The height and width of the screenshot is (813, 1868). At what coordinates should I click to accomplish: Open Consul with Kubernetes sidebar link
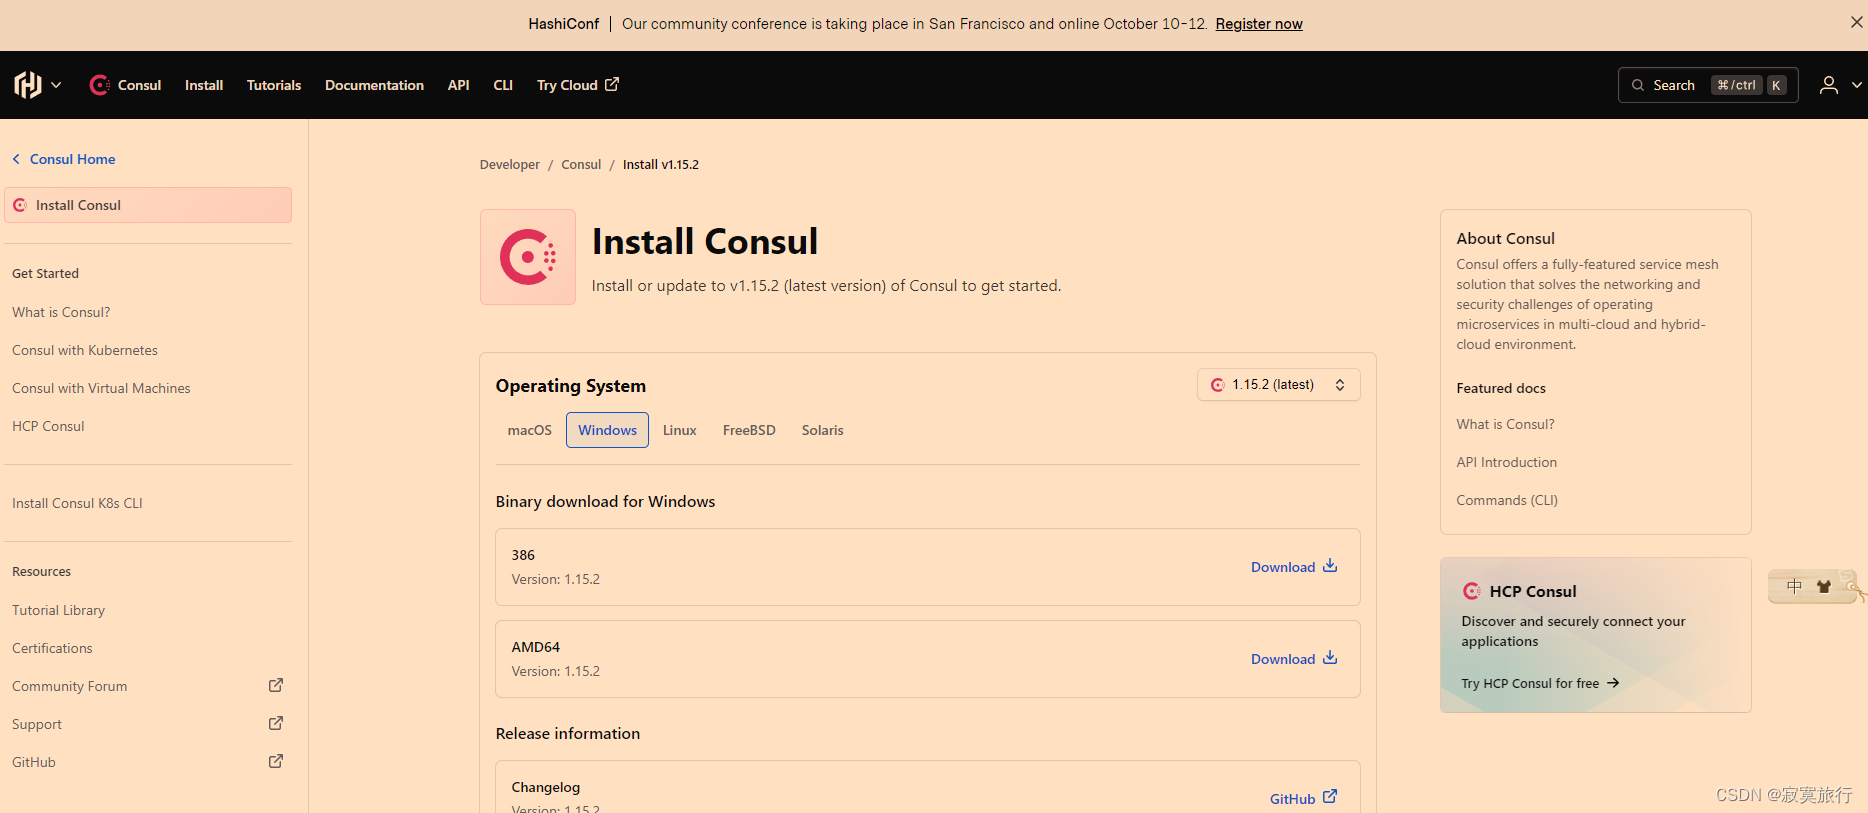point(85,350)
